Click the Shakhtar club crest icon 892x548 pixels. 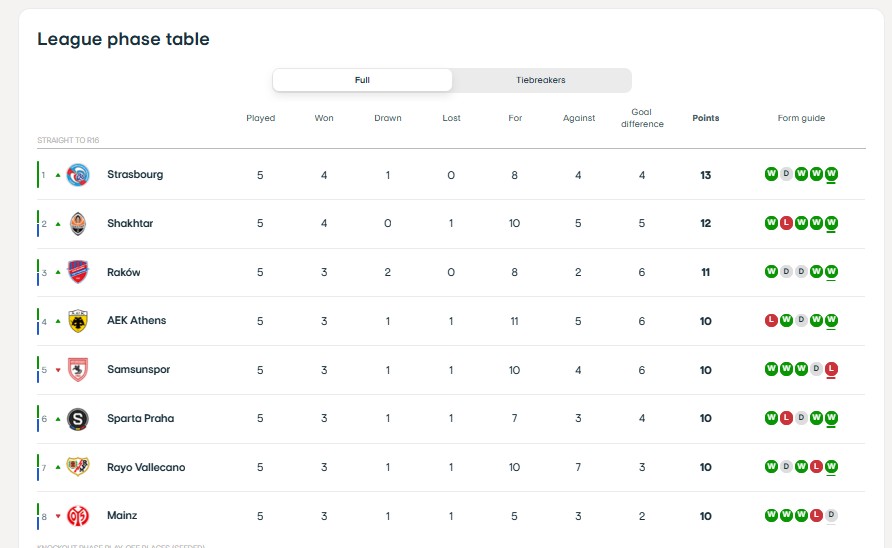[78, 223]
